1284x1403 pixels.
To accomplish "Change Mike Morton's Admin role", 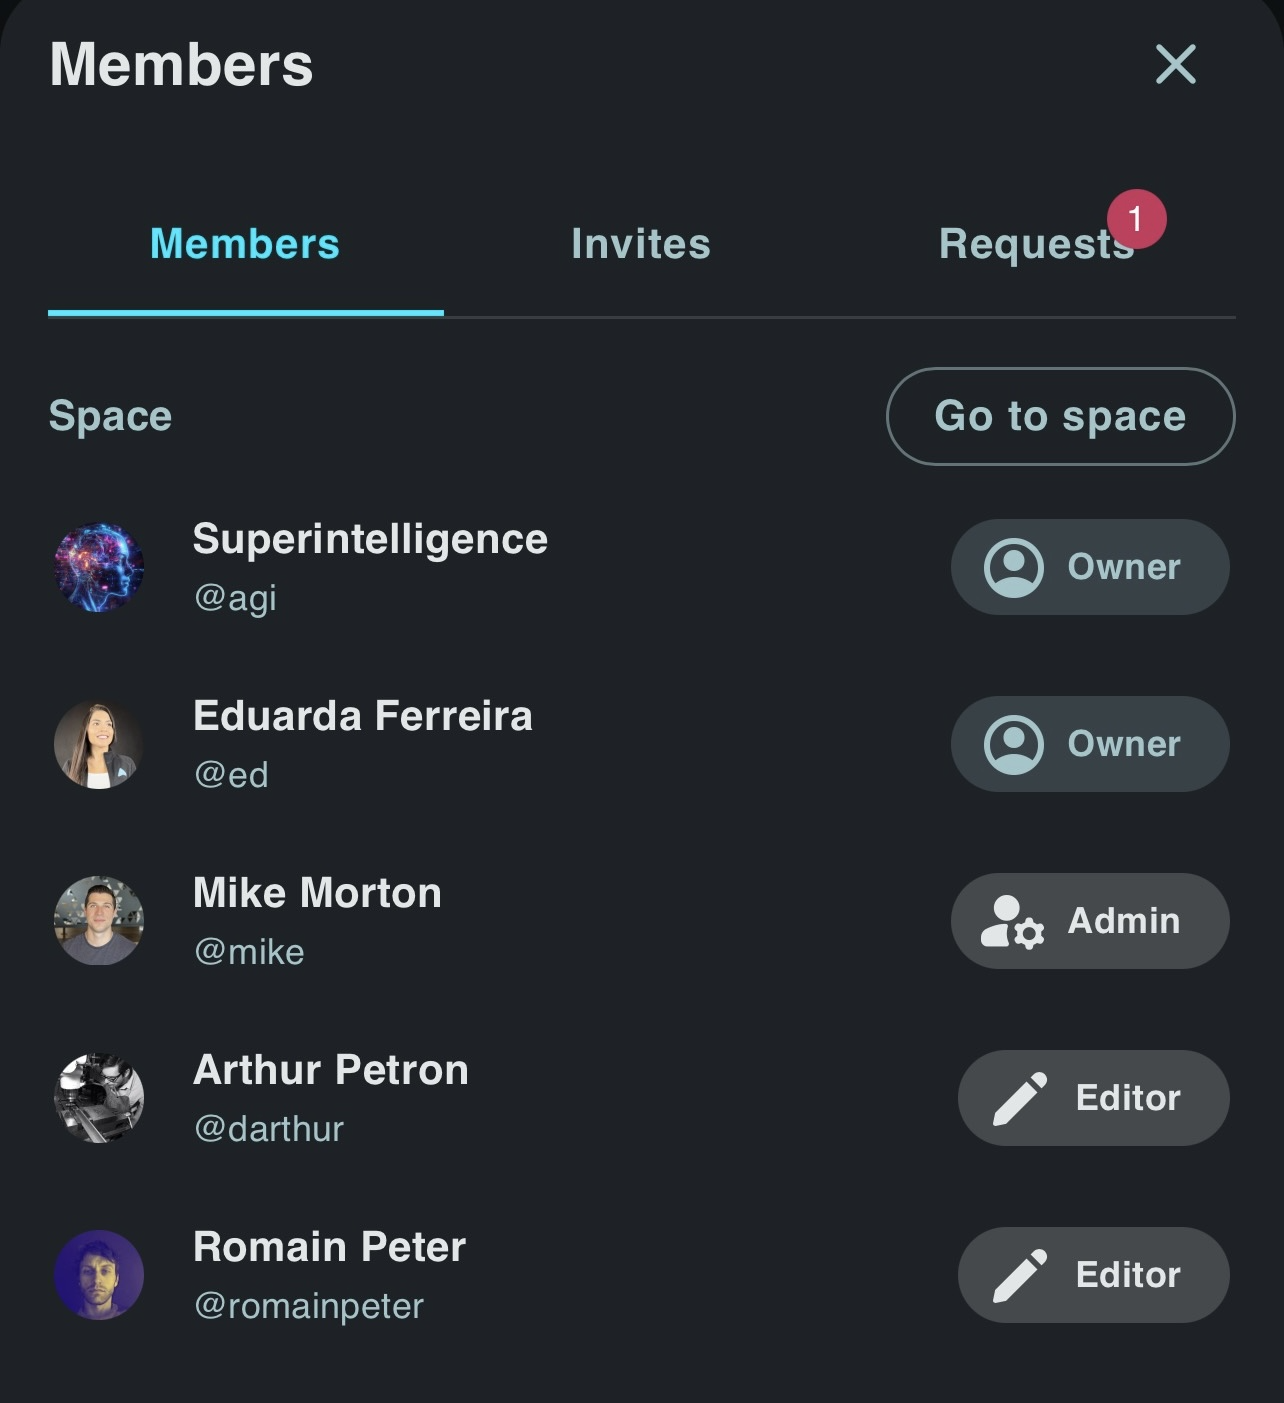I will click(1089, 921).
